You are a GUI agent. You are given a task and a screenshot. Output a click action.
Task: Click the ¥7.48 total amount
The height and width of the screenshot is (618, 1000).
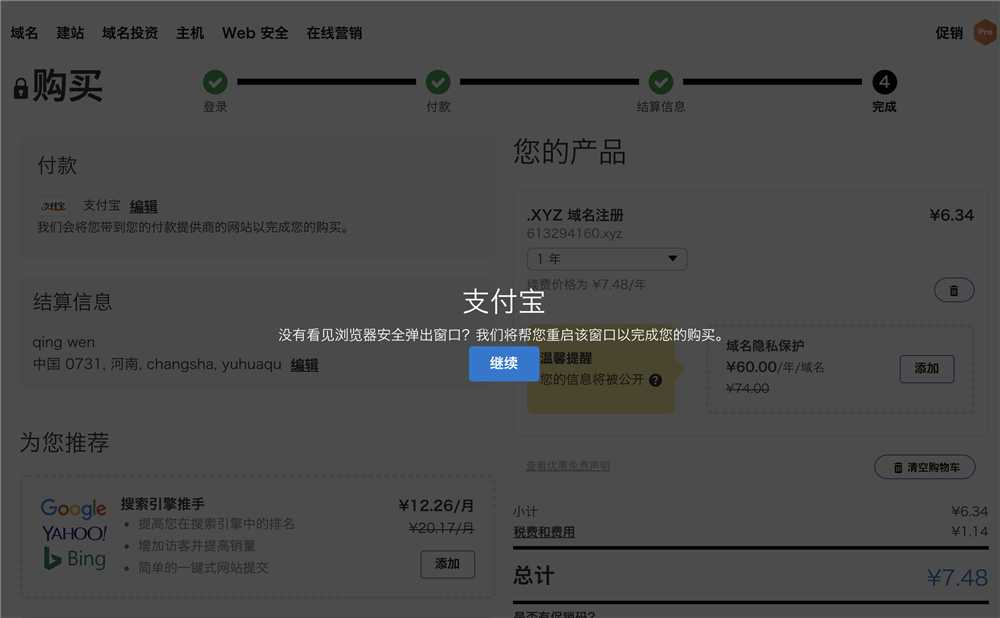[957, 578]
